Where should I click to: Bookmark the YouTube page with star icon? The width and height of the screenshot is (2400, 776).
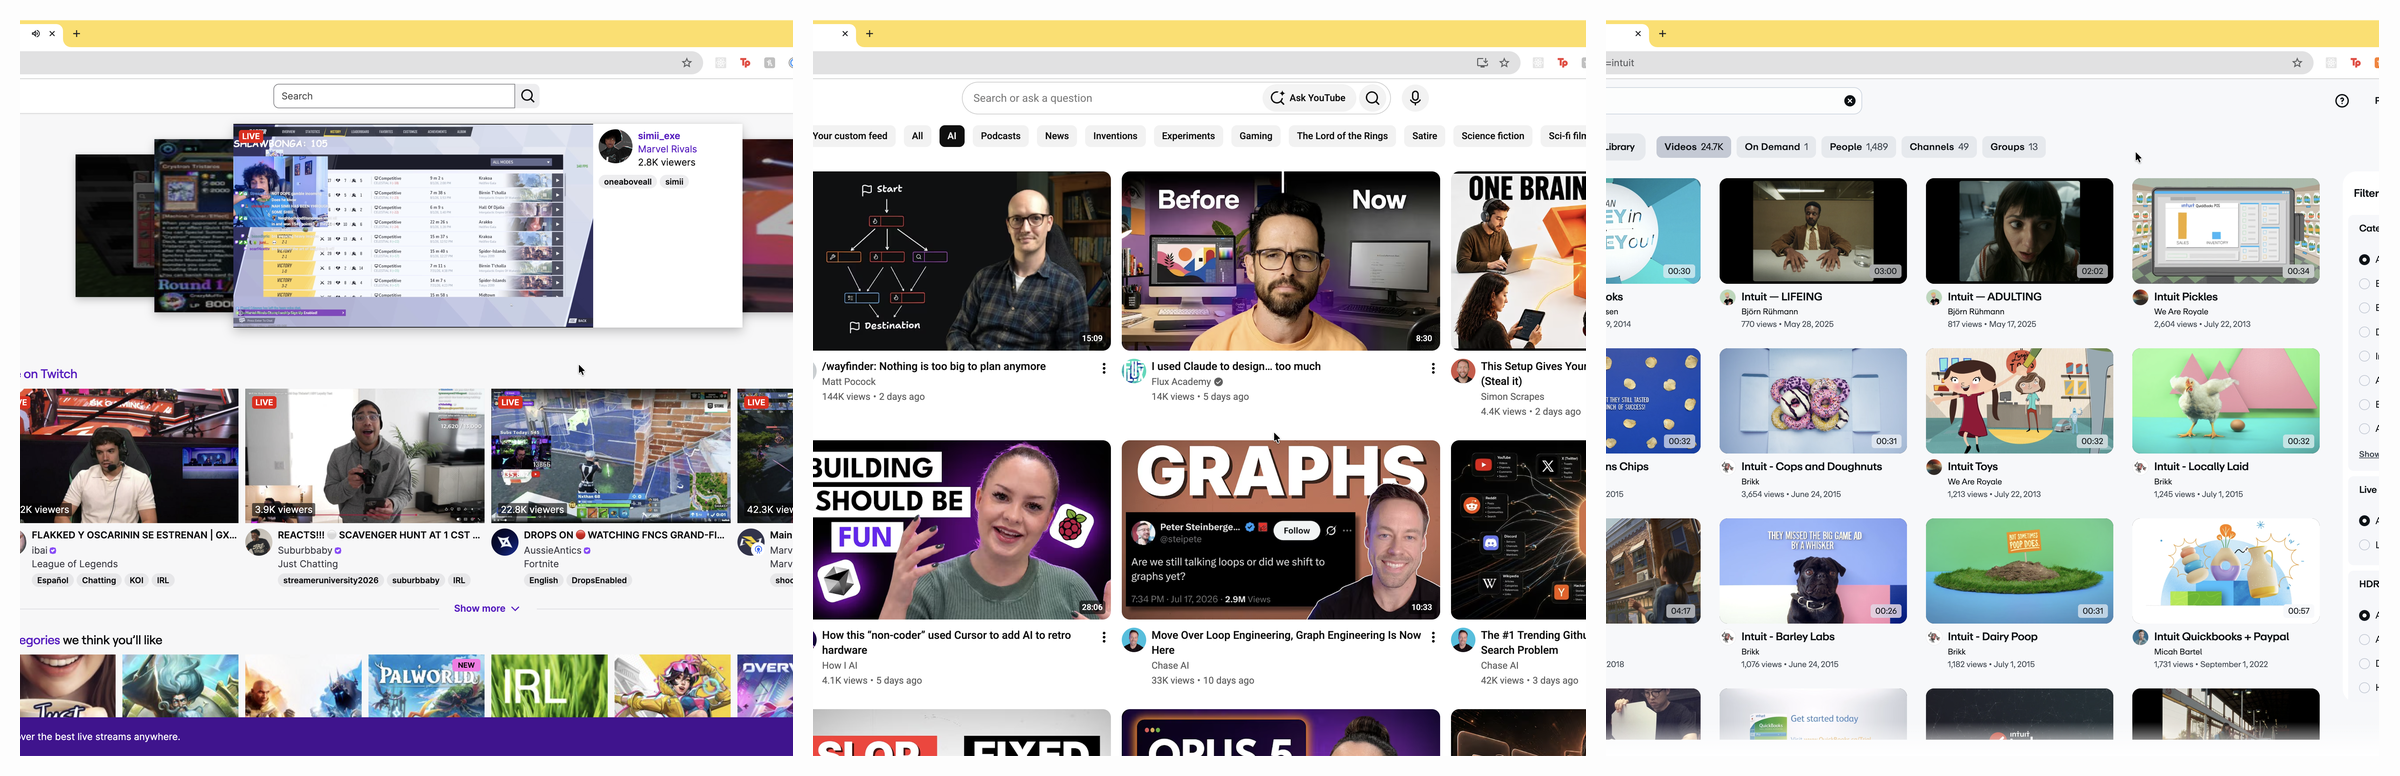[1504, 63]
